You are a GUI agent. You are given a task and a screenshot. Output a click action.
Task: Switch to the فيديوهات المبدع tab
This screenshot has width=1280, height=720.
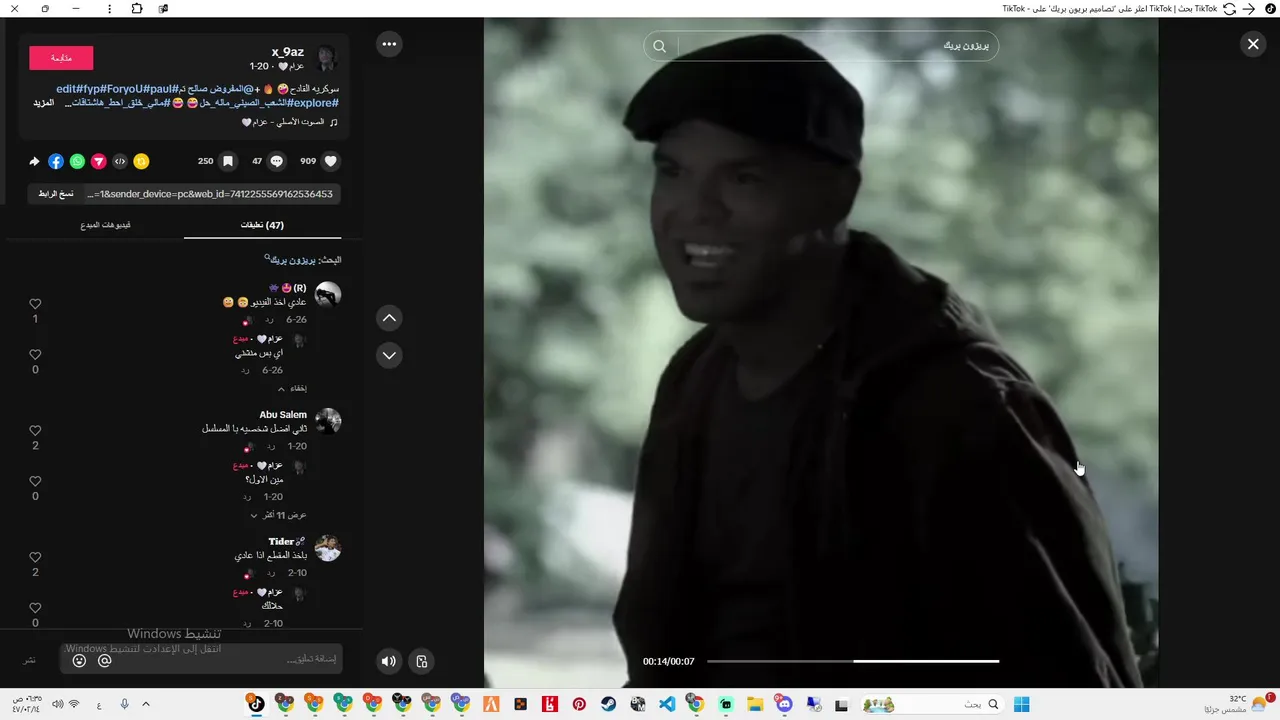coord(106,225)
